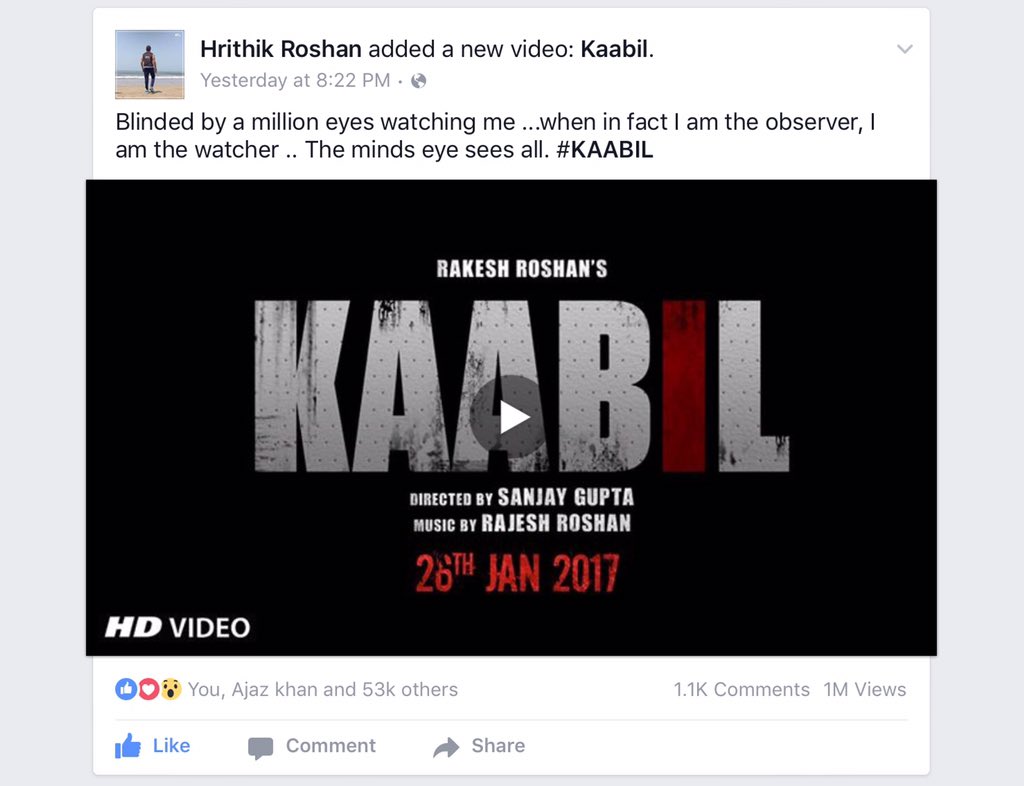
Task: Click the Share arrow icon
Action: (446, 747)
